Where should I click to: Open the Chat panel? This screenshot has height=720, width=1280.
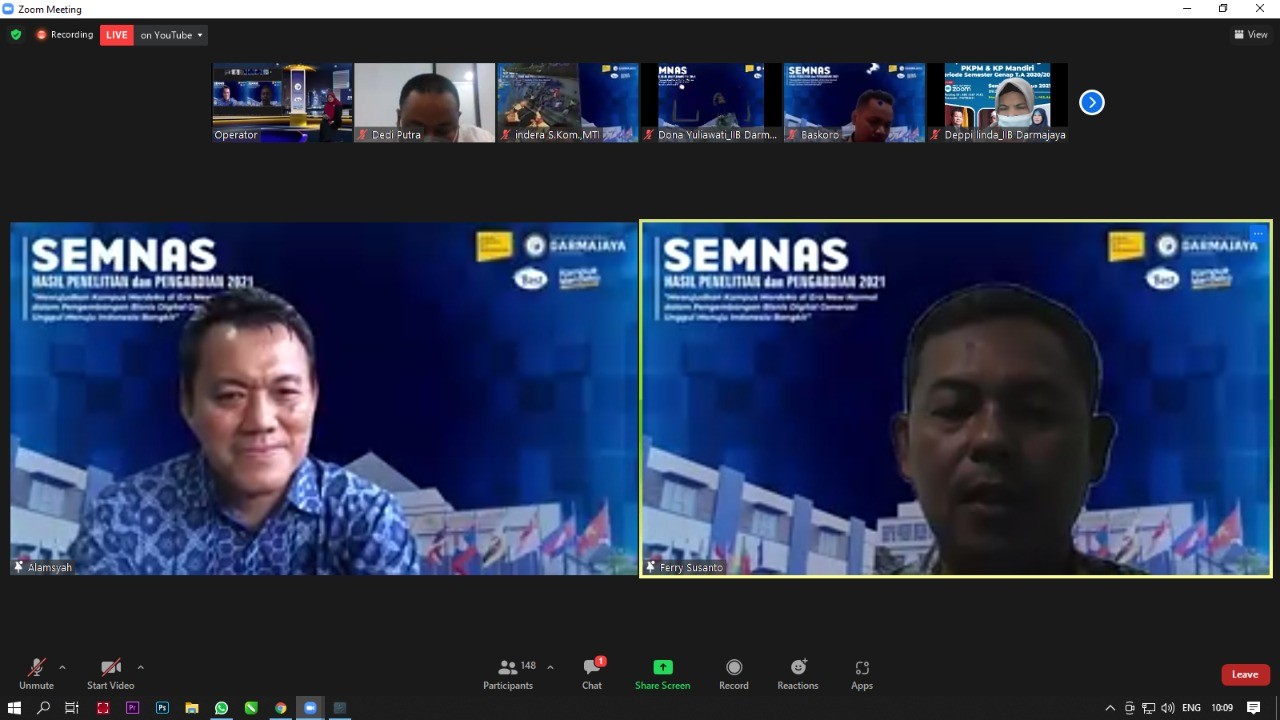click(592, 674)
